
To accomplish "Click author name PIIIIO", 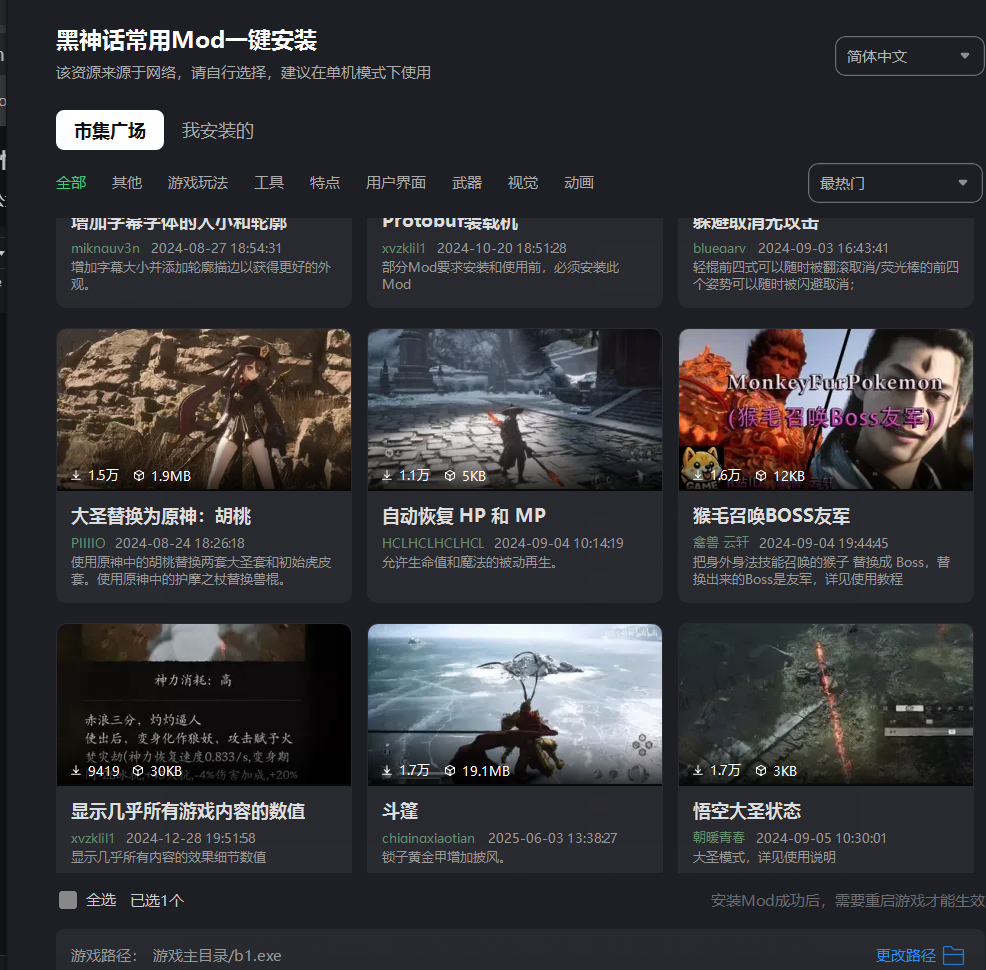I will tap(88, 543).
